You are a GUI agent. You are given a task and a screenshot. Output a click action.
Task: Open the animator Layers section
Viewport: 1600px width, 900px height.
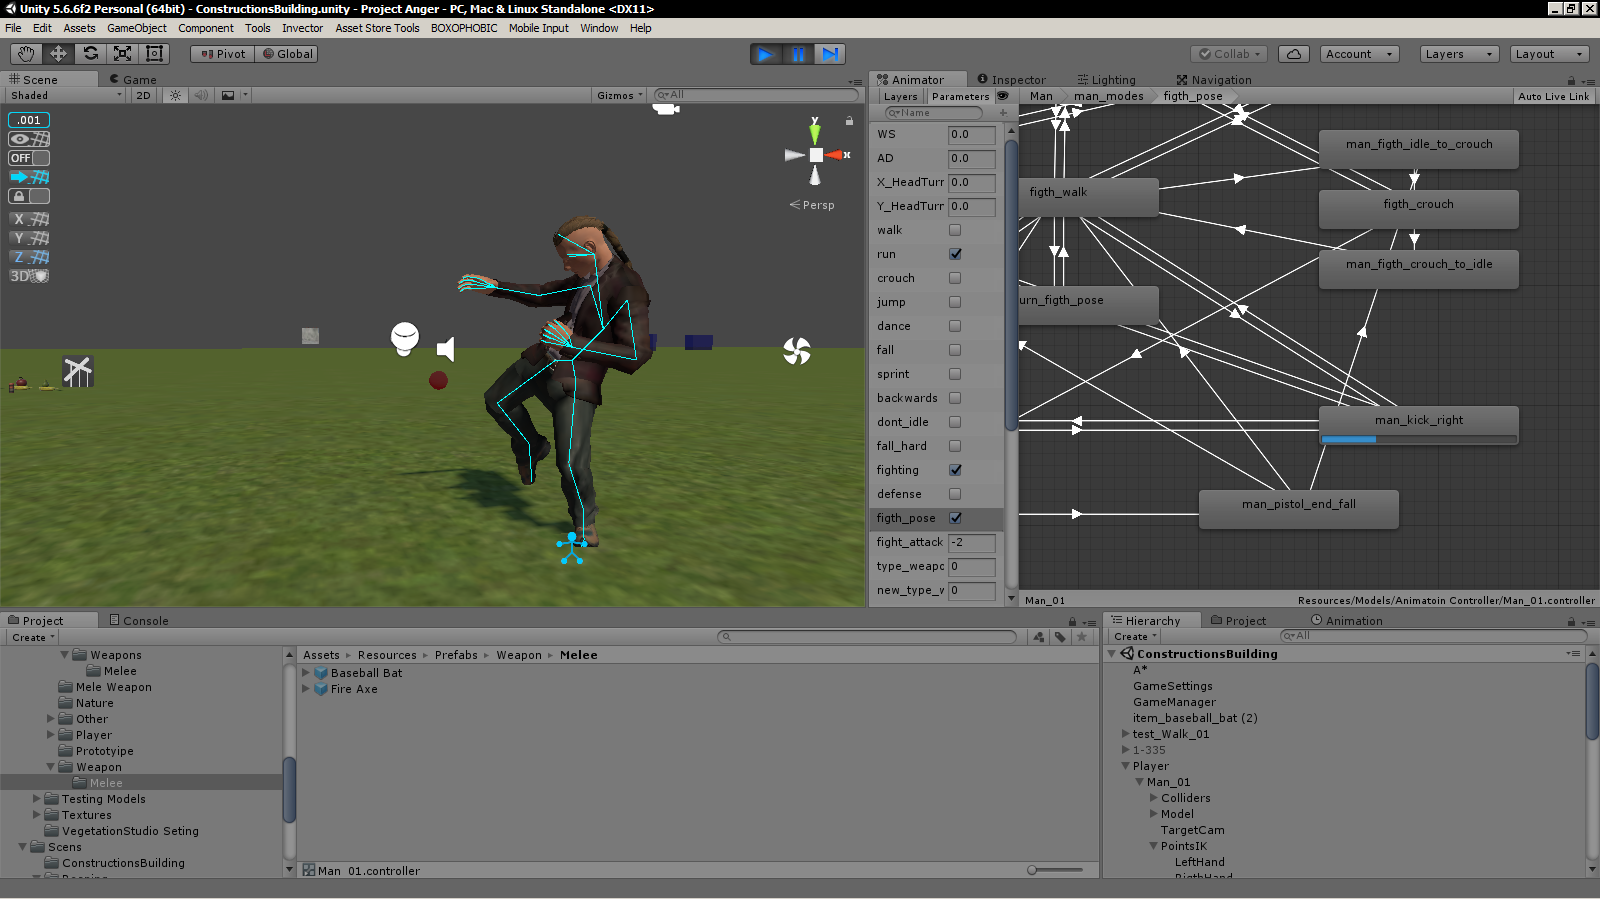[900, 97]
